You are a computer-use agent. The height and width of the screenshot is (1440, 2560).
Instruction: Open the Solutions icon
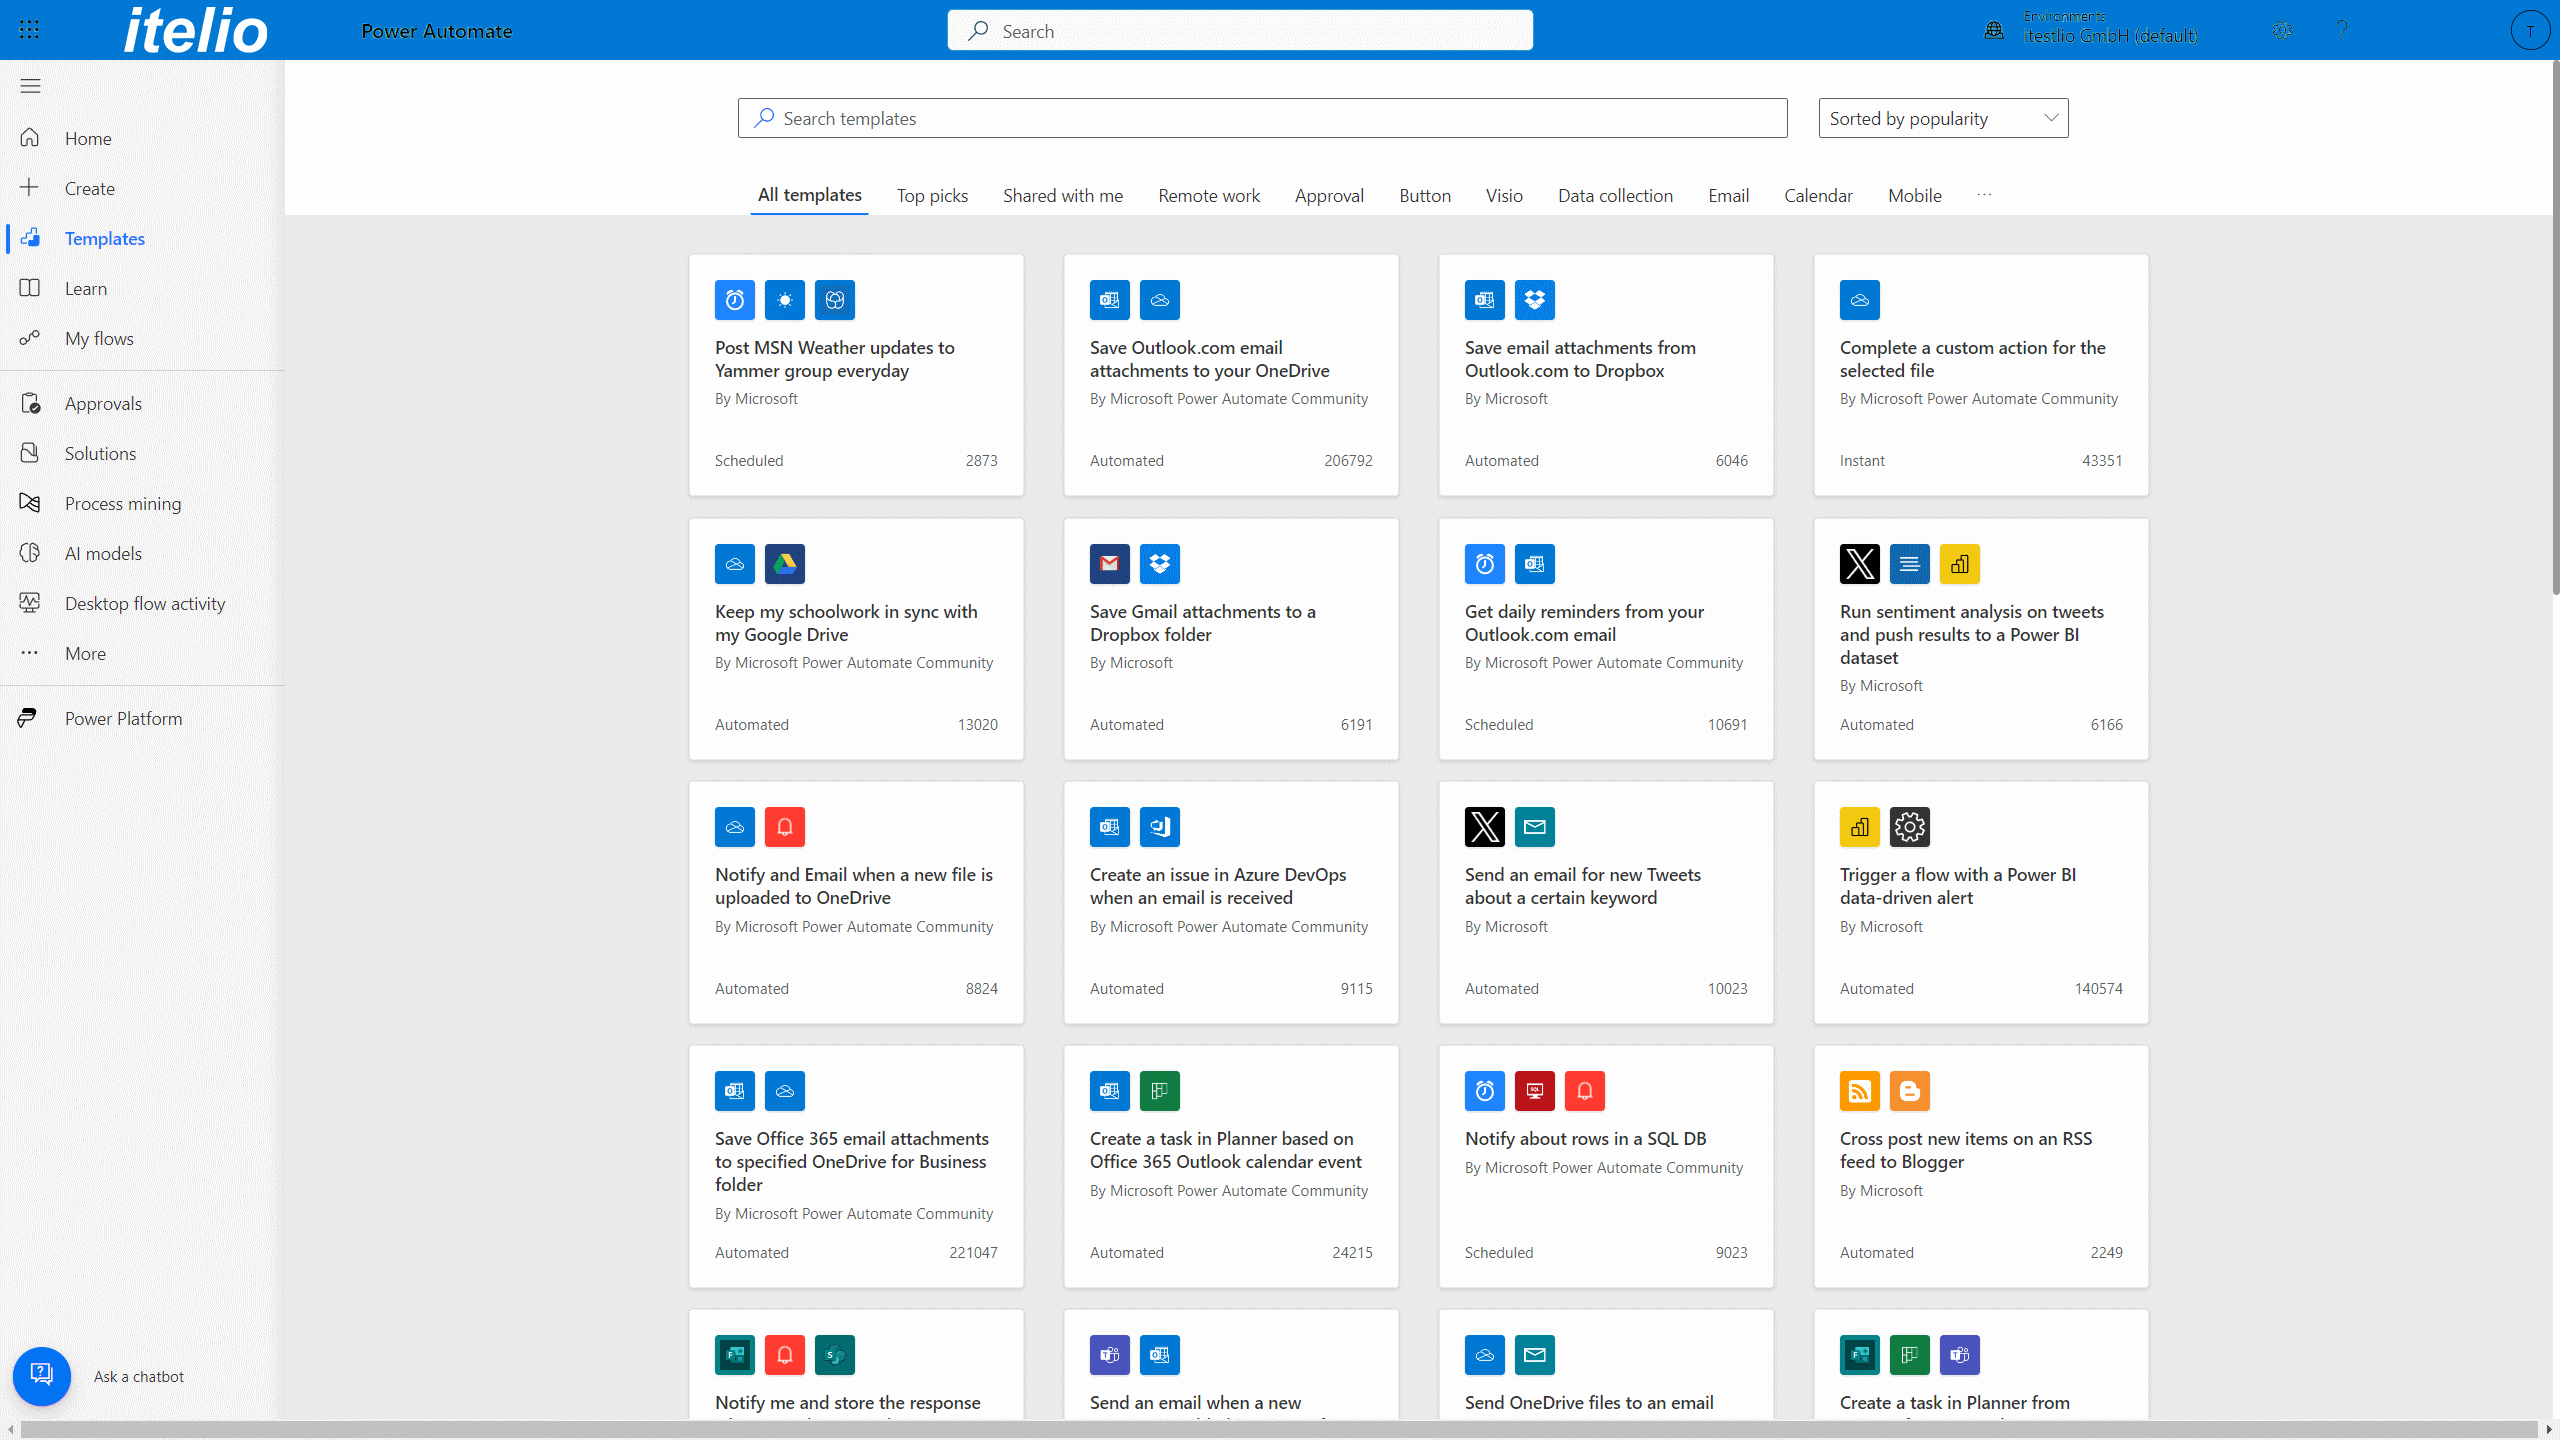point(30,453)
